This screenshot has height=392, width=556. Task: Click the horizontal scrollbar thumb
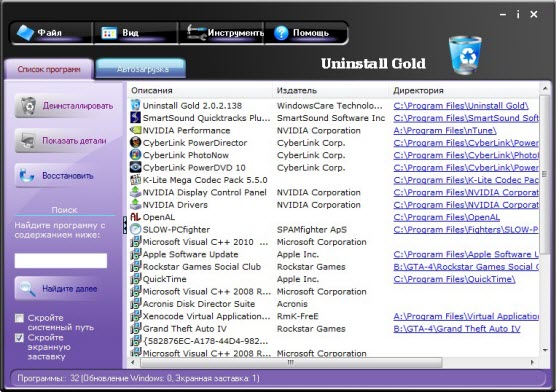coord(291,362)
